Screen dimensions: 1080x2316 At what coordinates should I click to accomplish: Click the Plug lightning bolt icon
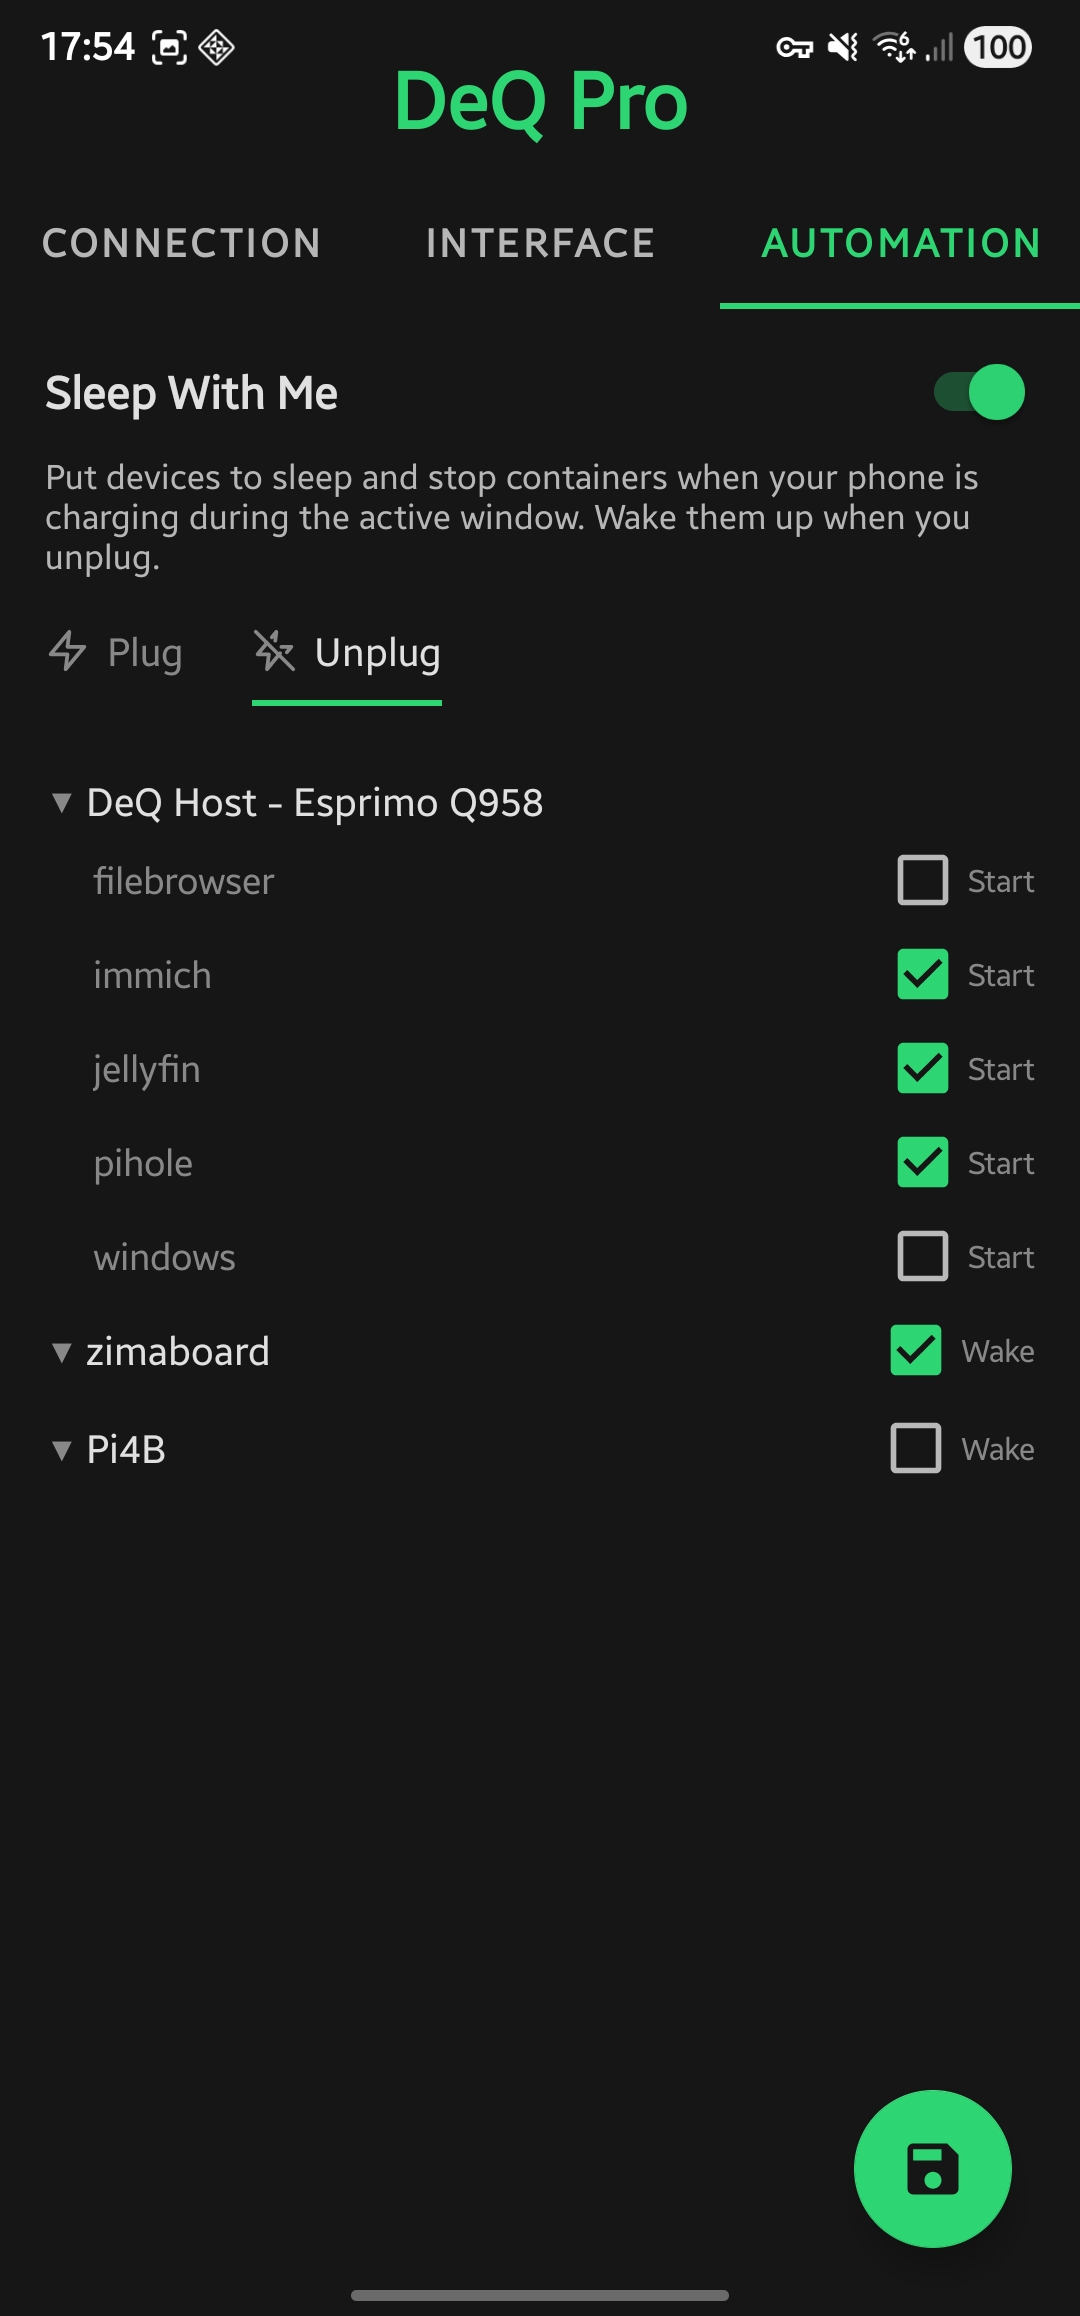pos(68,652)
